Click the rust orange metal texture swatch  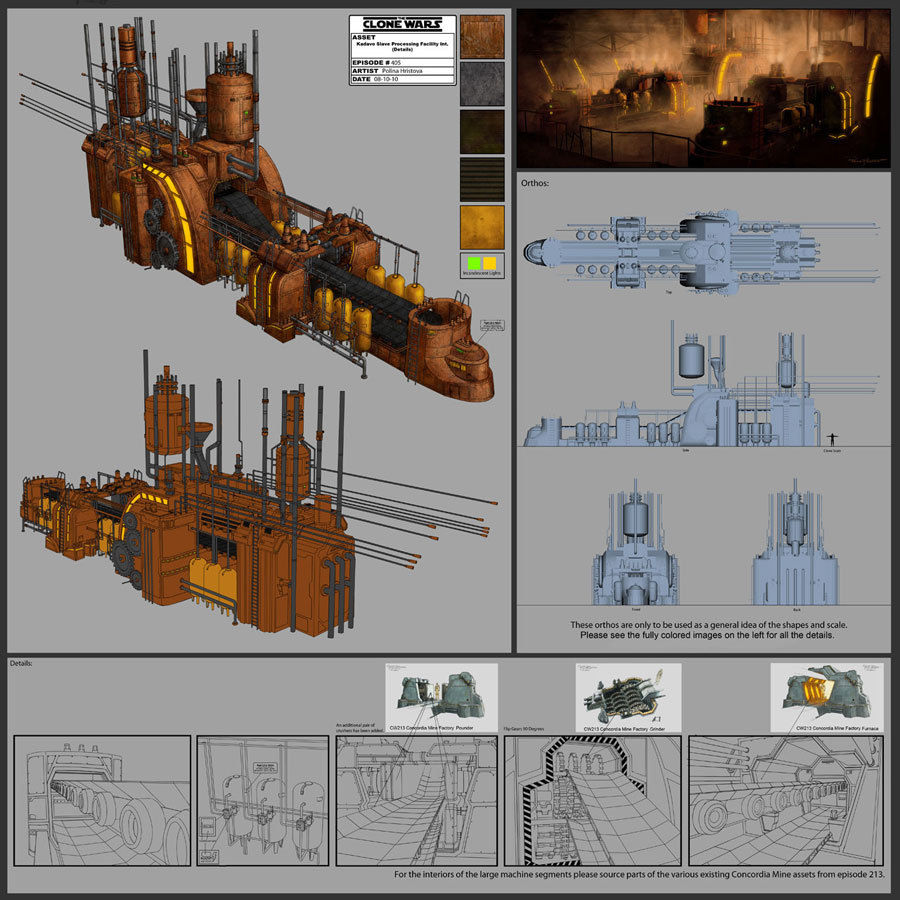pos(482,37)
